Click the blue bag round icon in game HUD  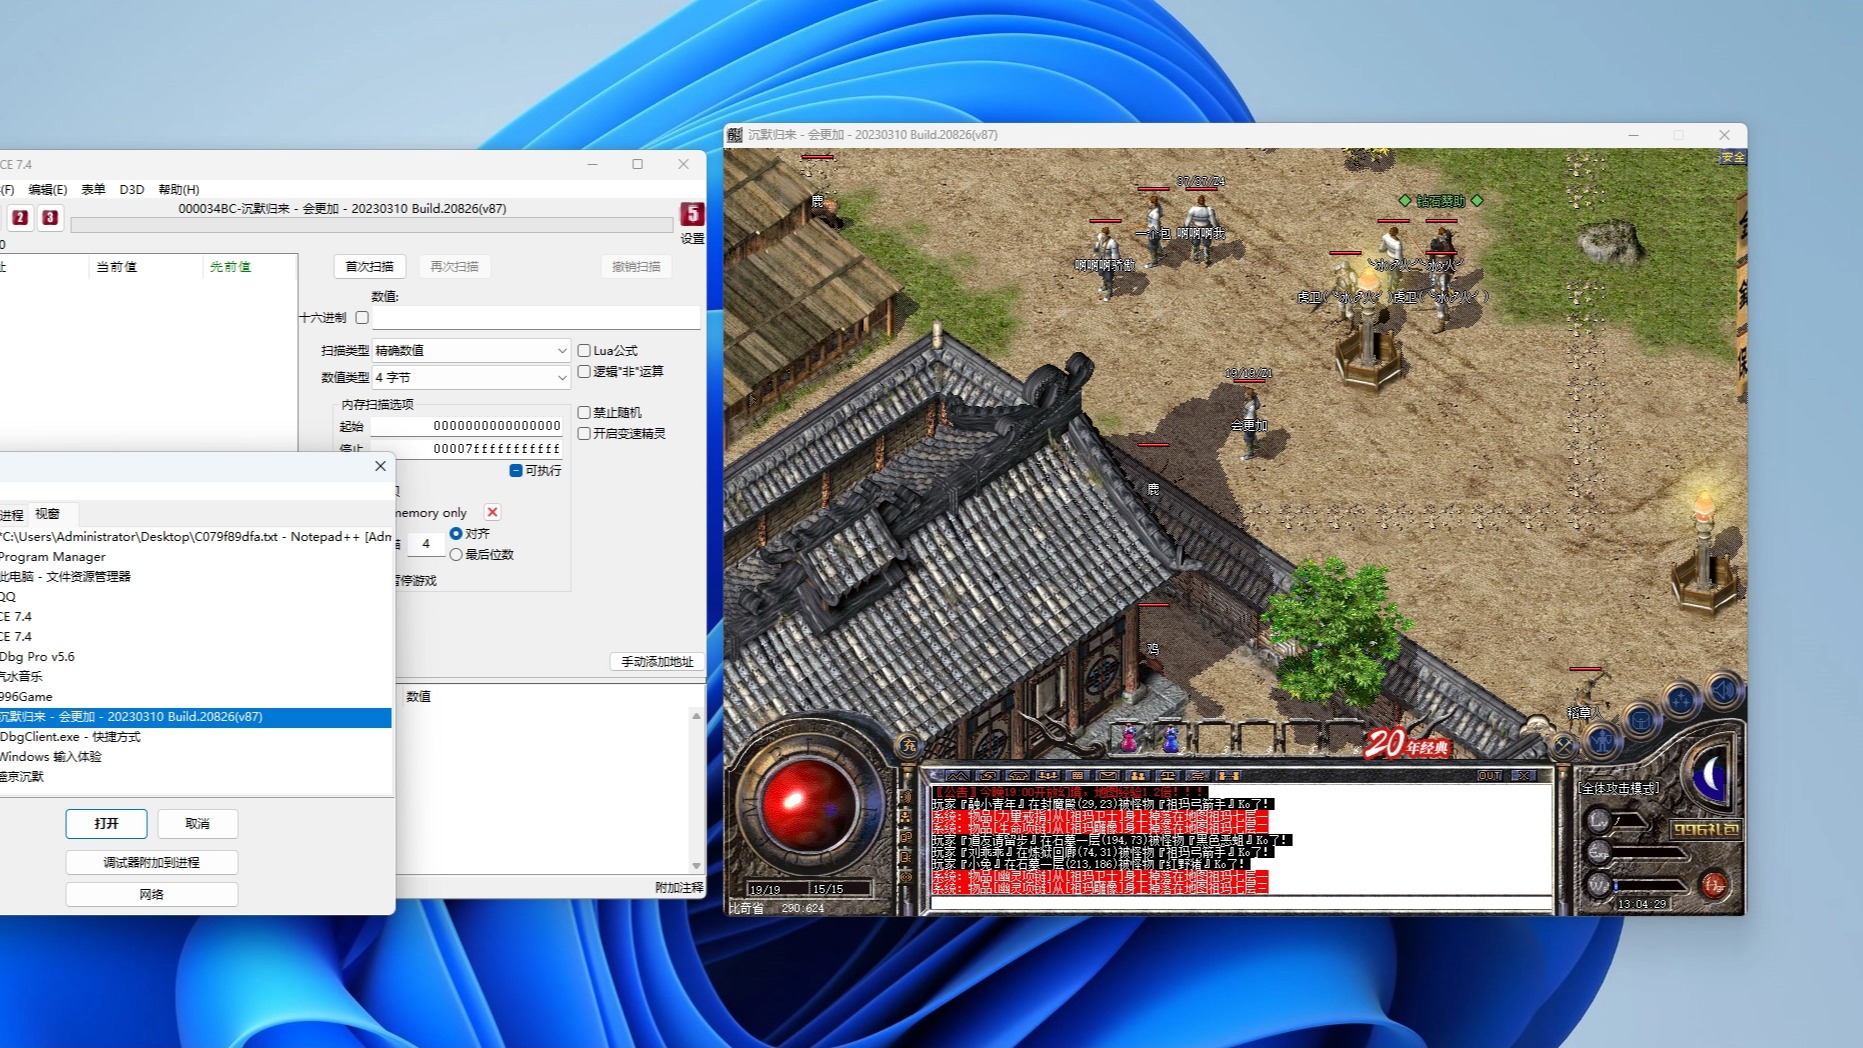click(x=1640, y=719)
